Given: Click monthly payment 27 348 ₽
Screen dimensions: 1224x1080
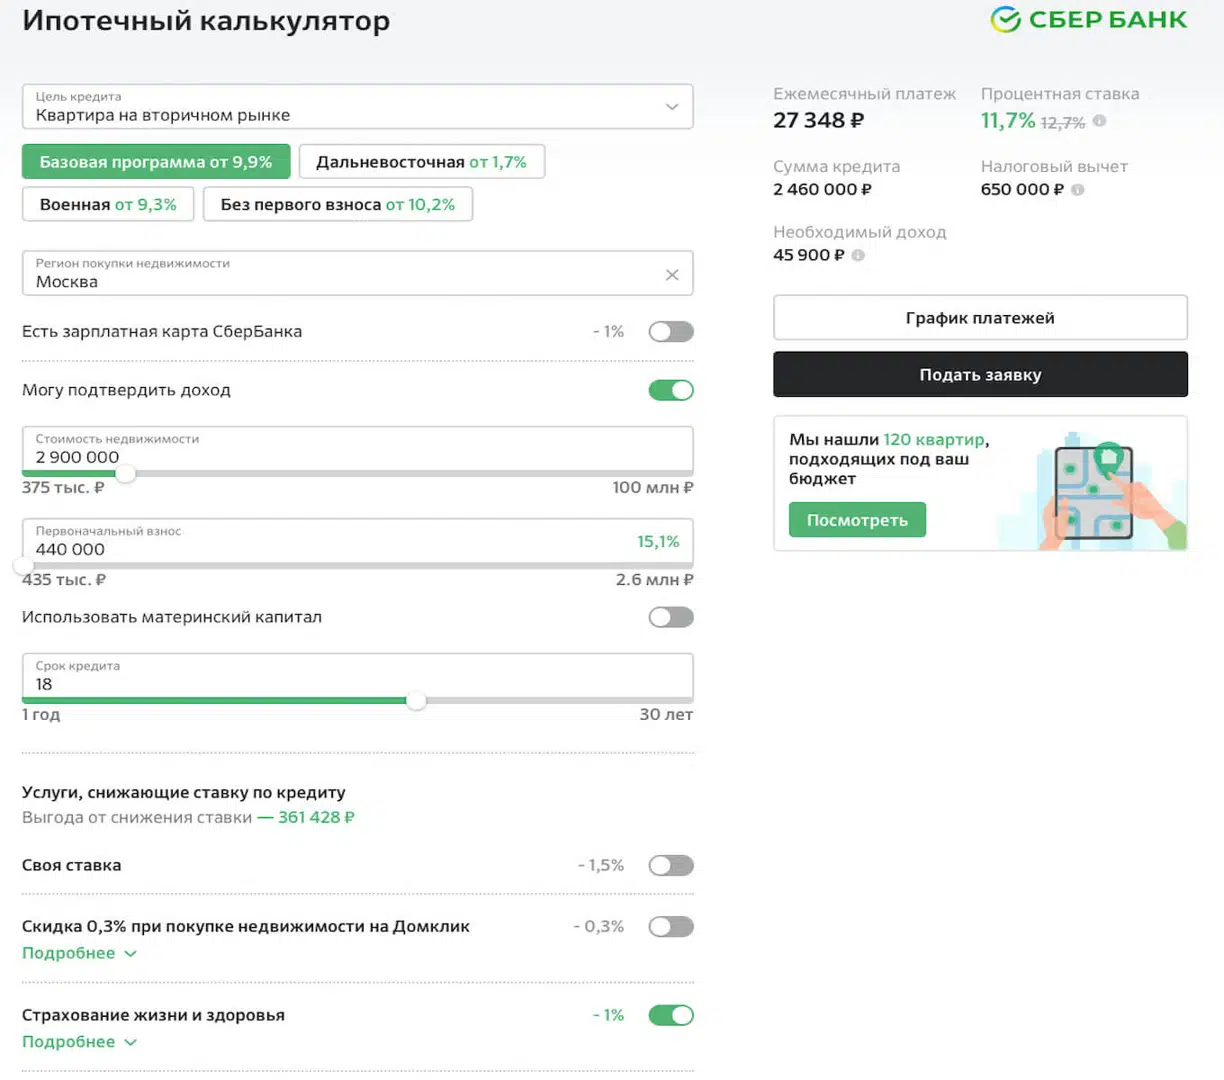Looking at the screenshot, I should click(818, 121).
